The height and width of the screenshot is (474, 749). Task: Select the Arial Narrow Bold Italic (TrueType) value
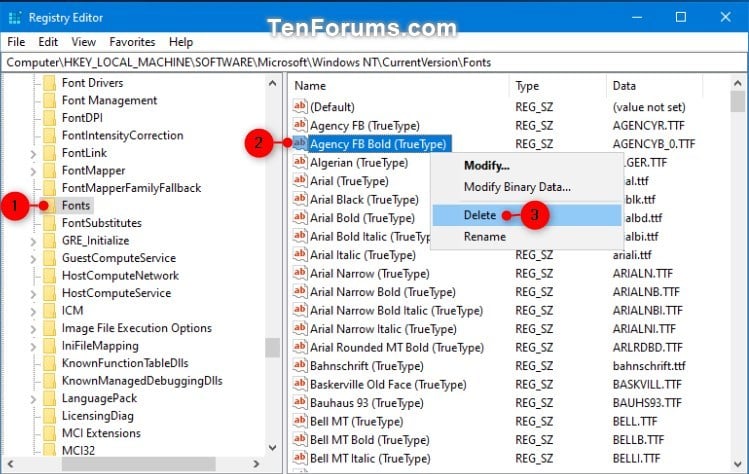coord(396,311)
